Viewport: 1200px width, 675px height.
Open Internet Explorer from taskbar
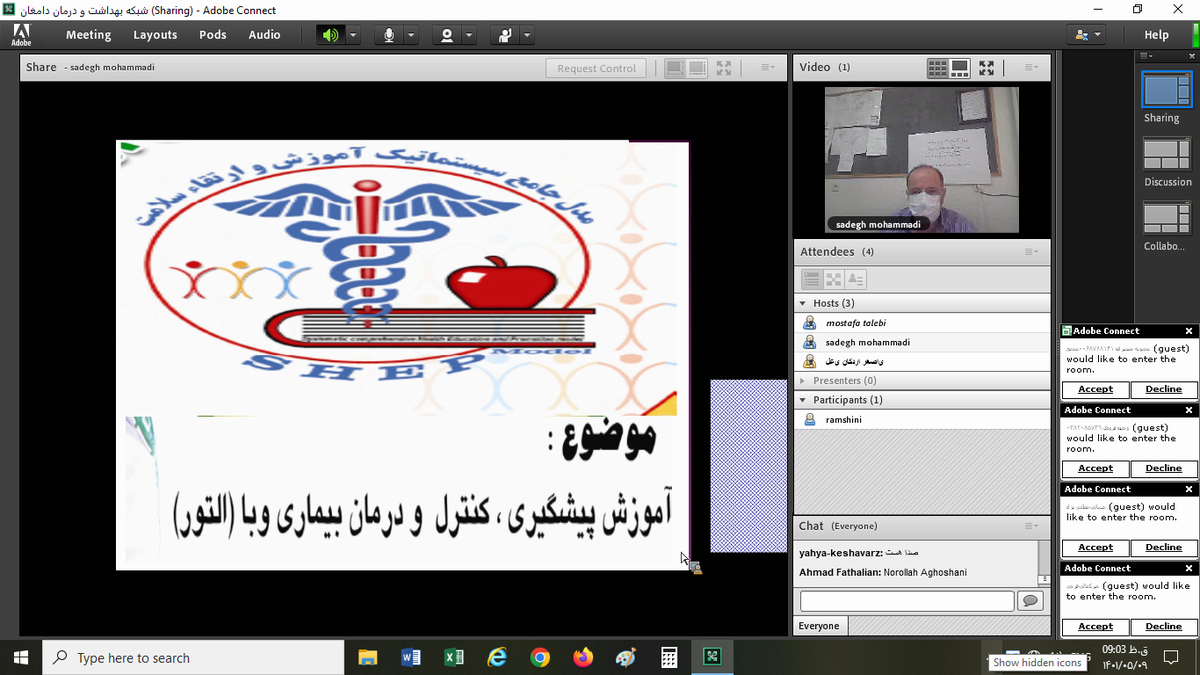coord(497,657)
